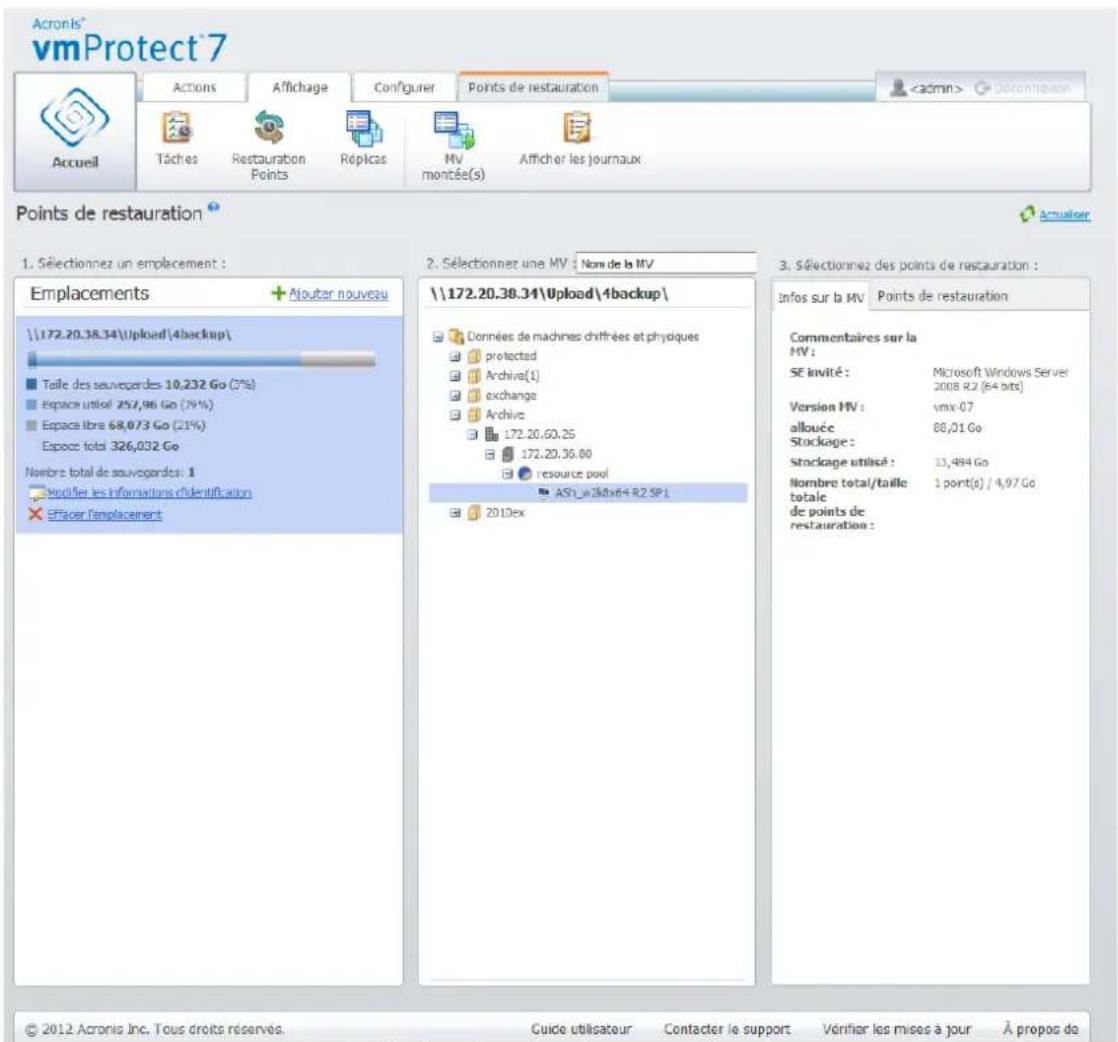
Task: Select the Points de restauration ribbon tab
Action: click(533, 87)
